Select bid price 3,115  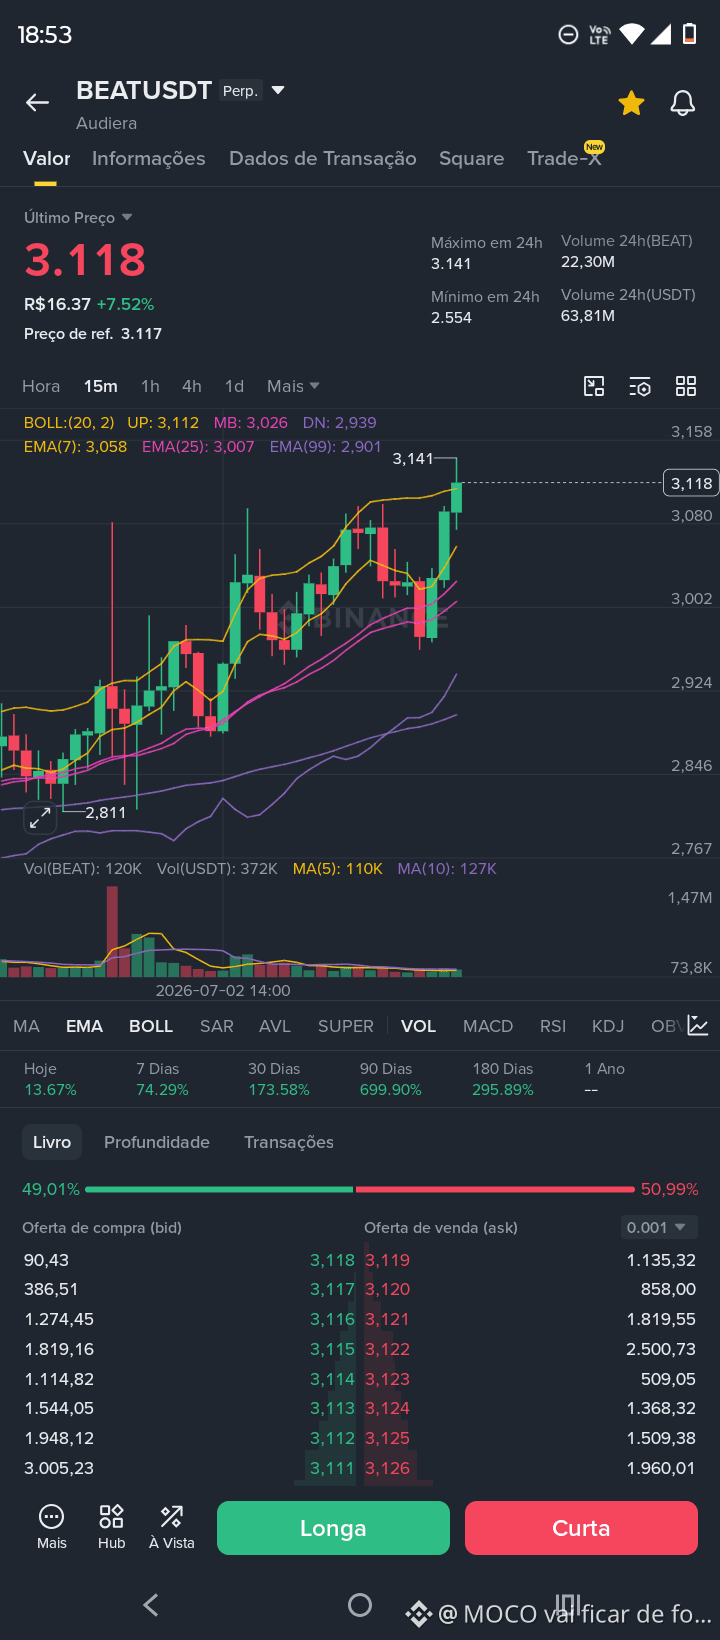click(332, 1349)
